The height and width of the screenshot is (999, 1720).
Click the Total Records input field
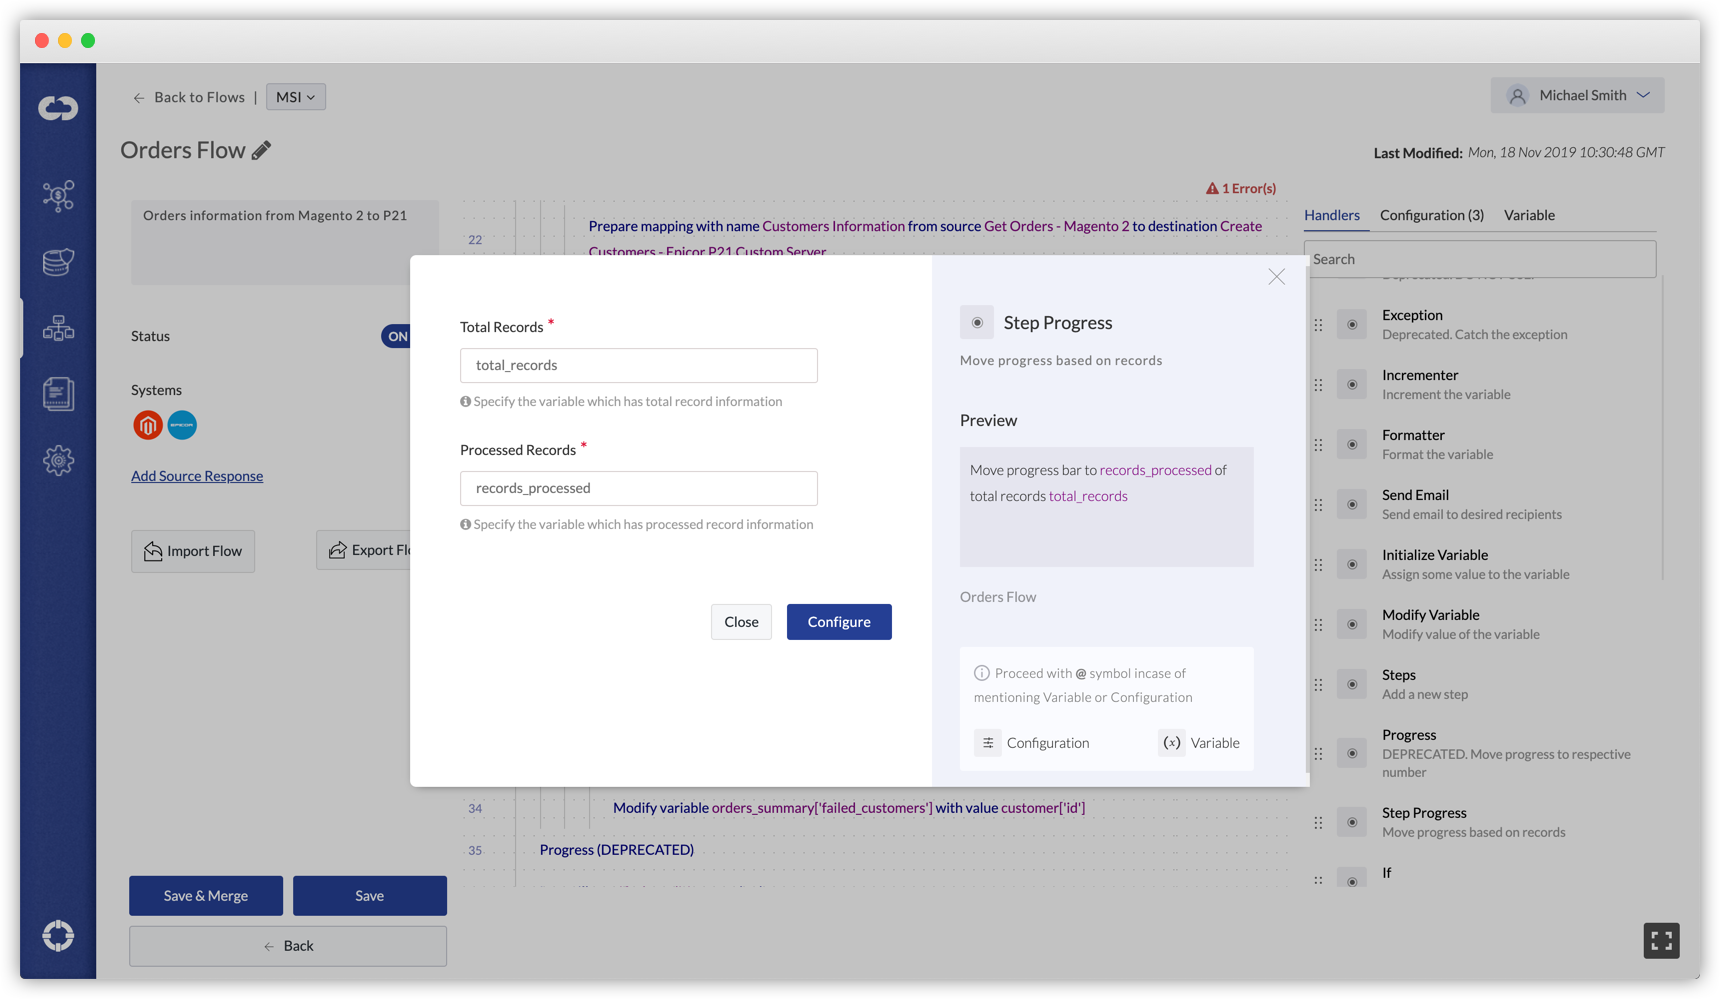[639, 365]
